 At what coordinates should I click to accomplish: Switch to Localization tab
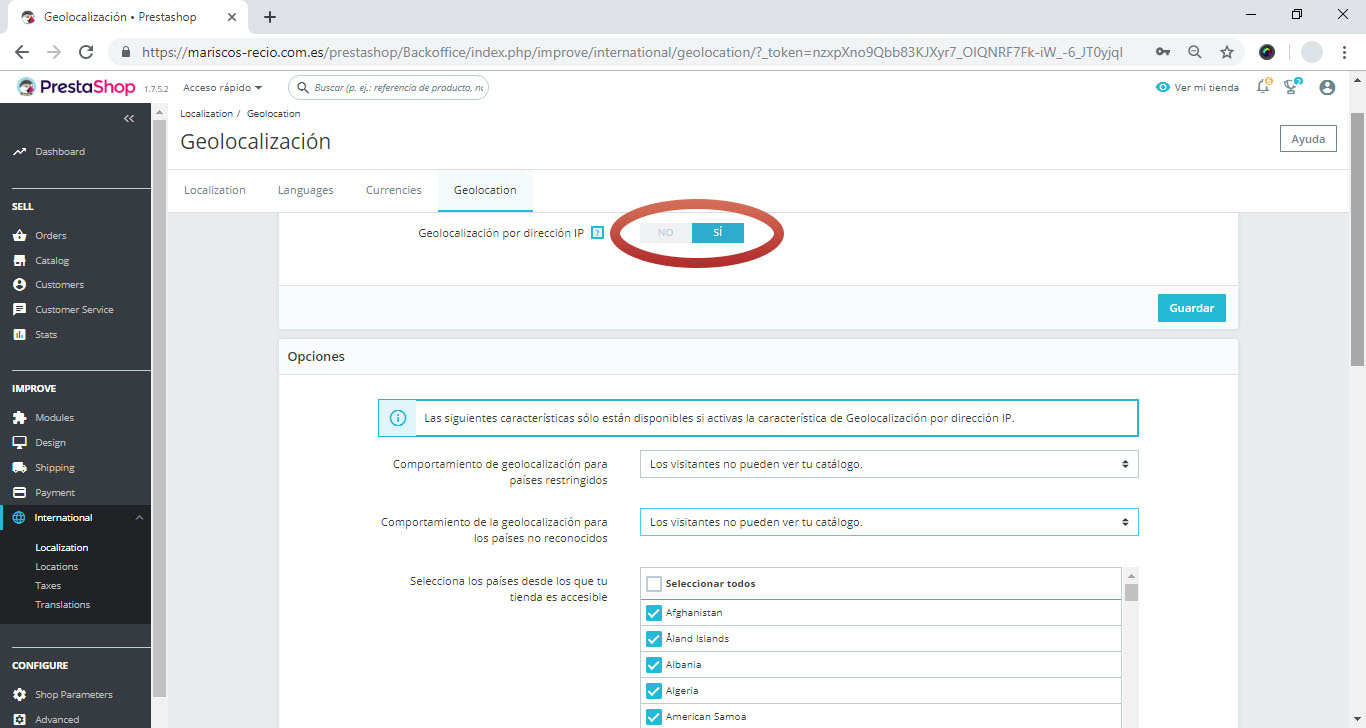[x=215, y=190]
